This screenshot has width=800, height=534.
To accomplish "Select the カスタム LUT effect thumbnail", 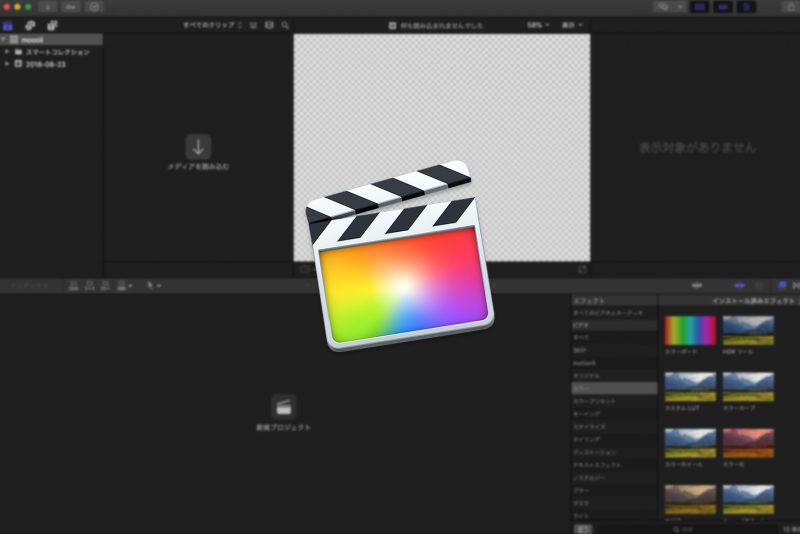I will pos(690,387).
